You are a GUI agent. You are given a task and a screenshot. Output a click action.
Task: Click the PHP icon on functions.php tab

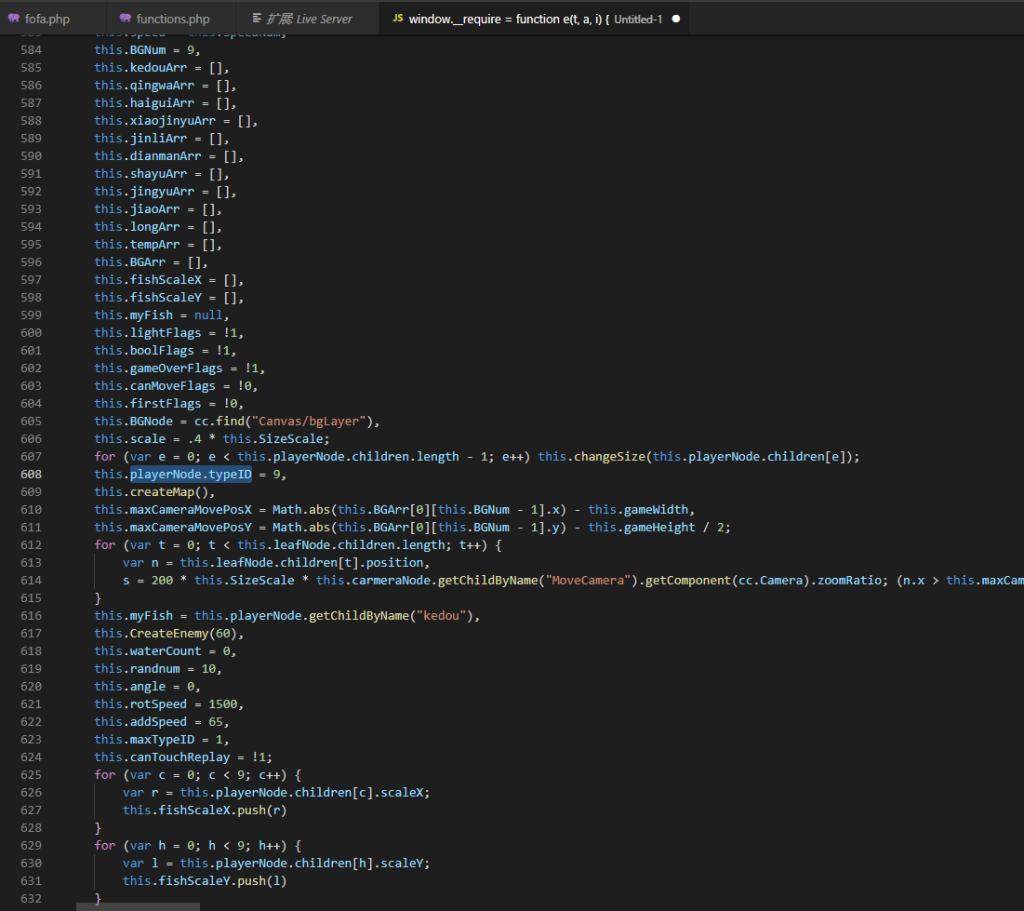click(125, 19)
